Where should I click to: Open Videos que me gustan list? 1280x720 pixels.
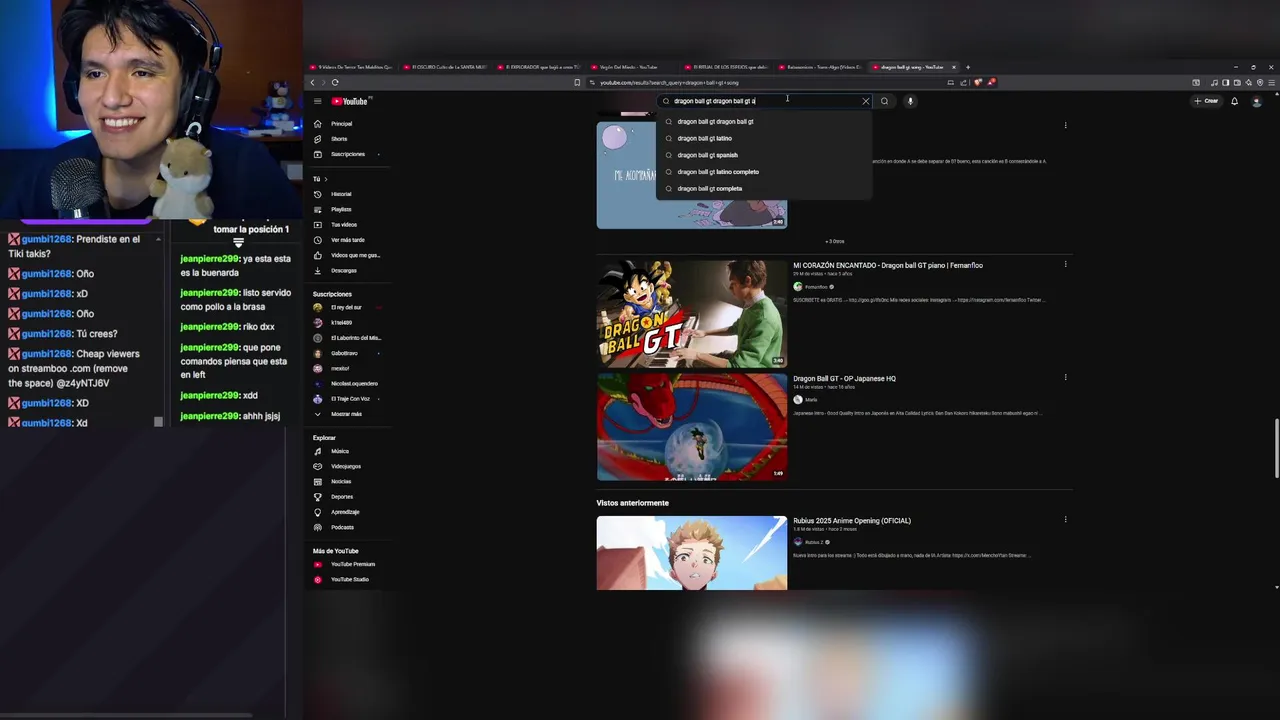coord(354,255)
